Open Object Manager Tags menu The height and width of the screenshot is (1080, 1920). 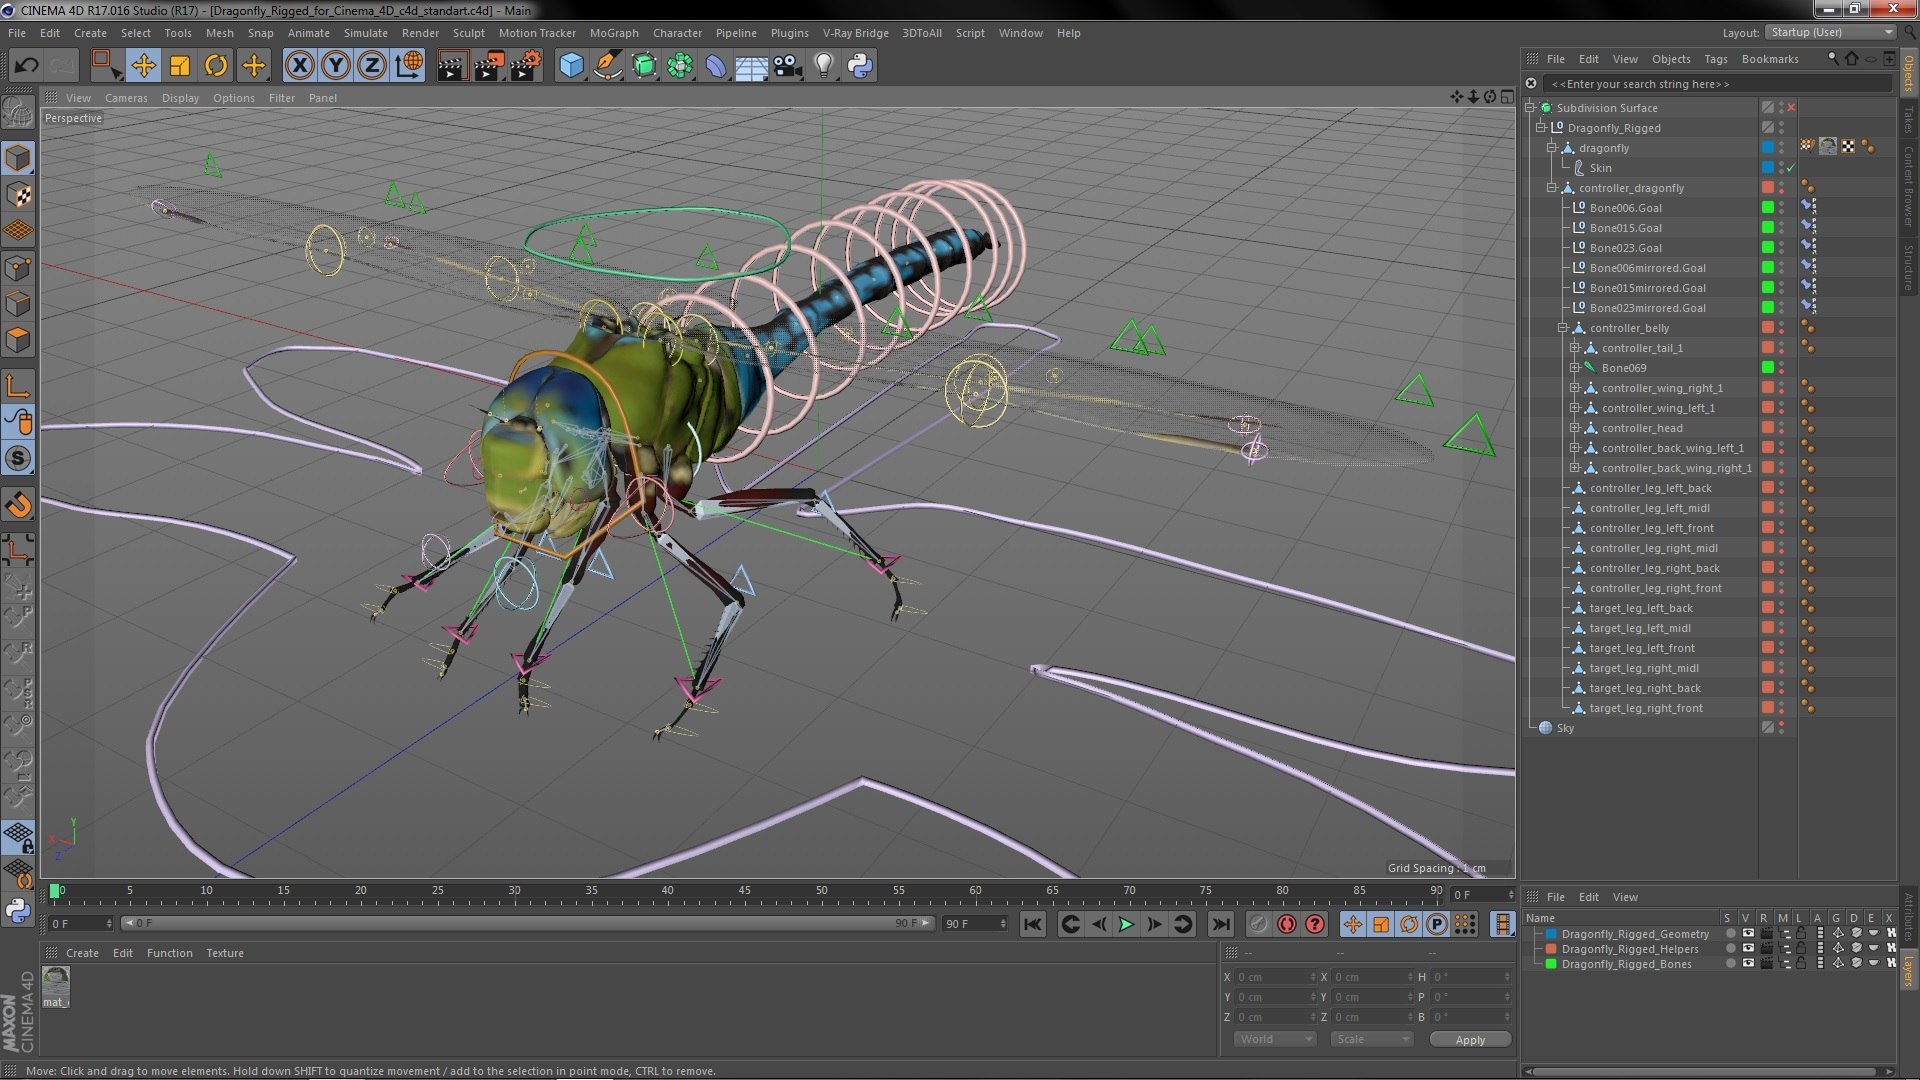pos(1716,59)
